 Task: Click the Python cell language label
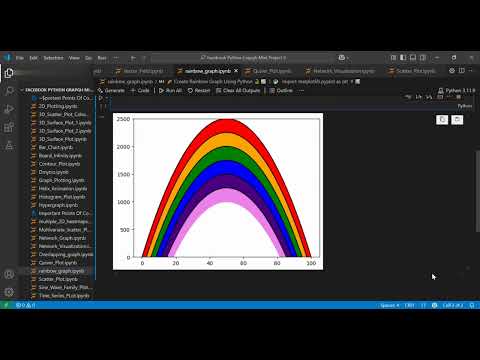[465, 106]
